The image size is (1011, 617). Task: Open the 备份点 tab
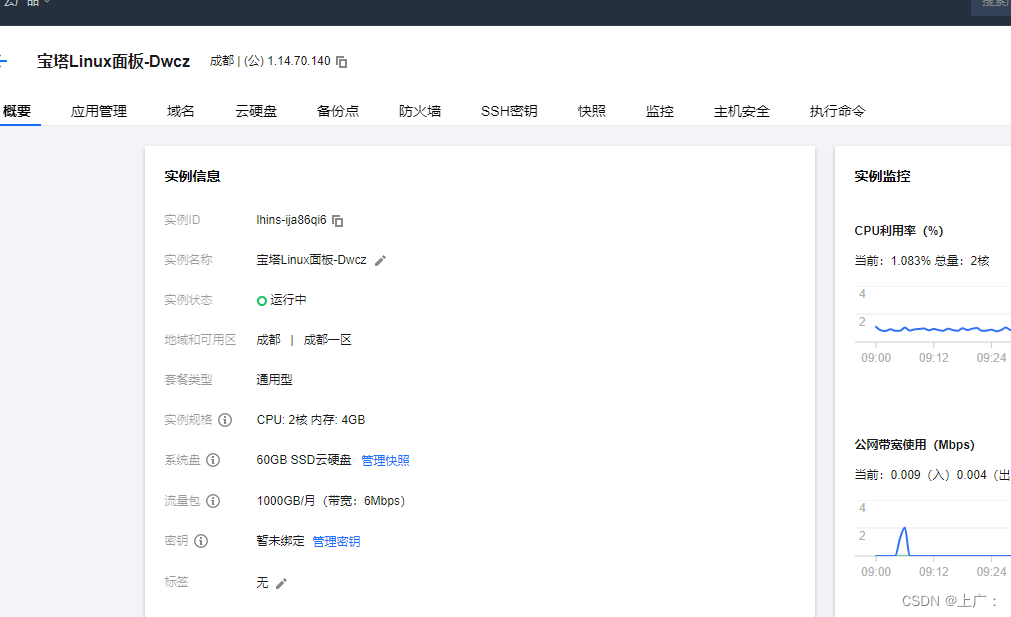338,111
